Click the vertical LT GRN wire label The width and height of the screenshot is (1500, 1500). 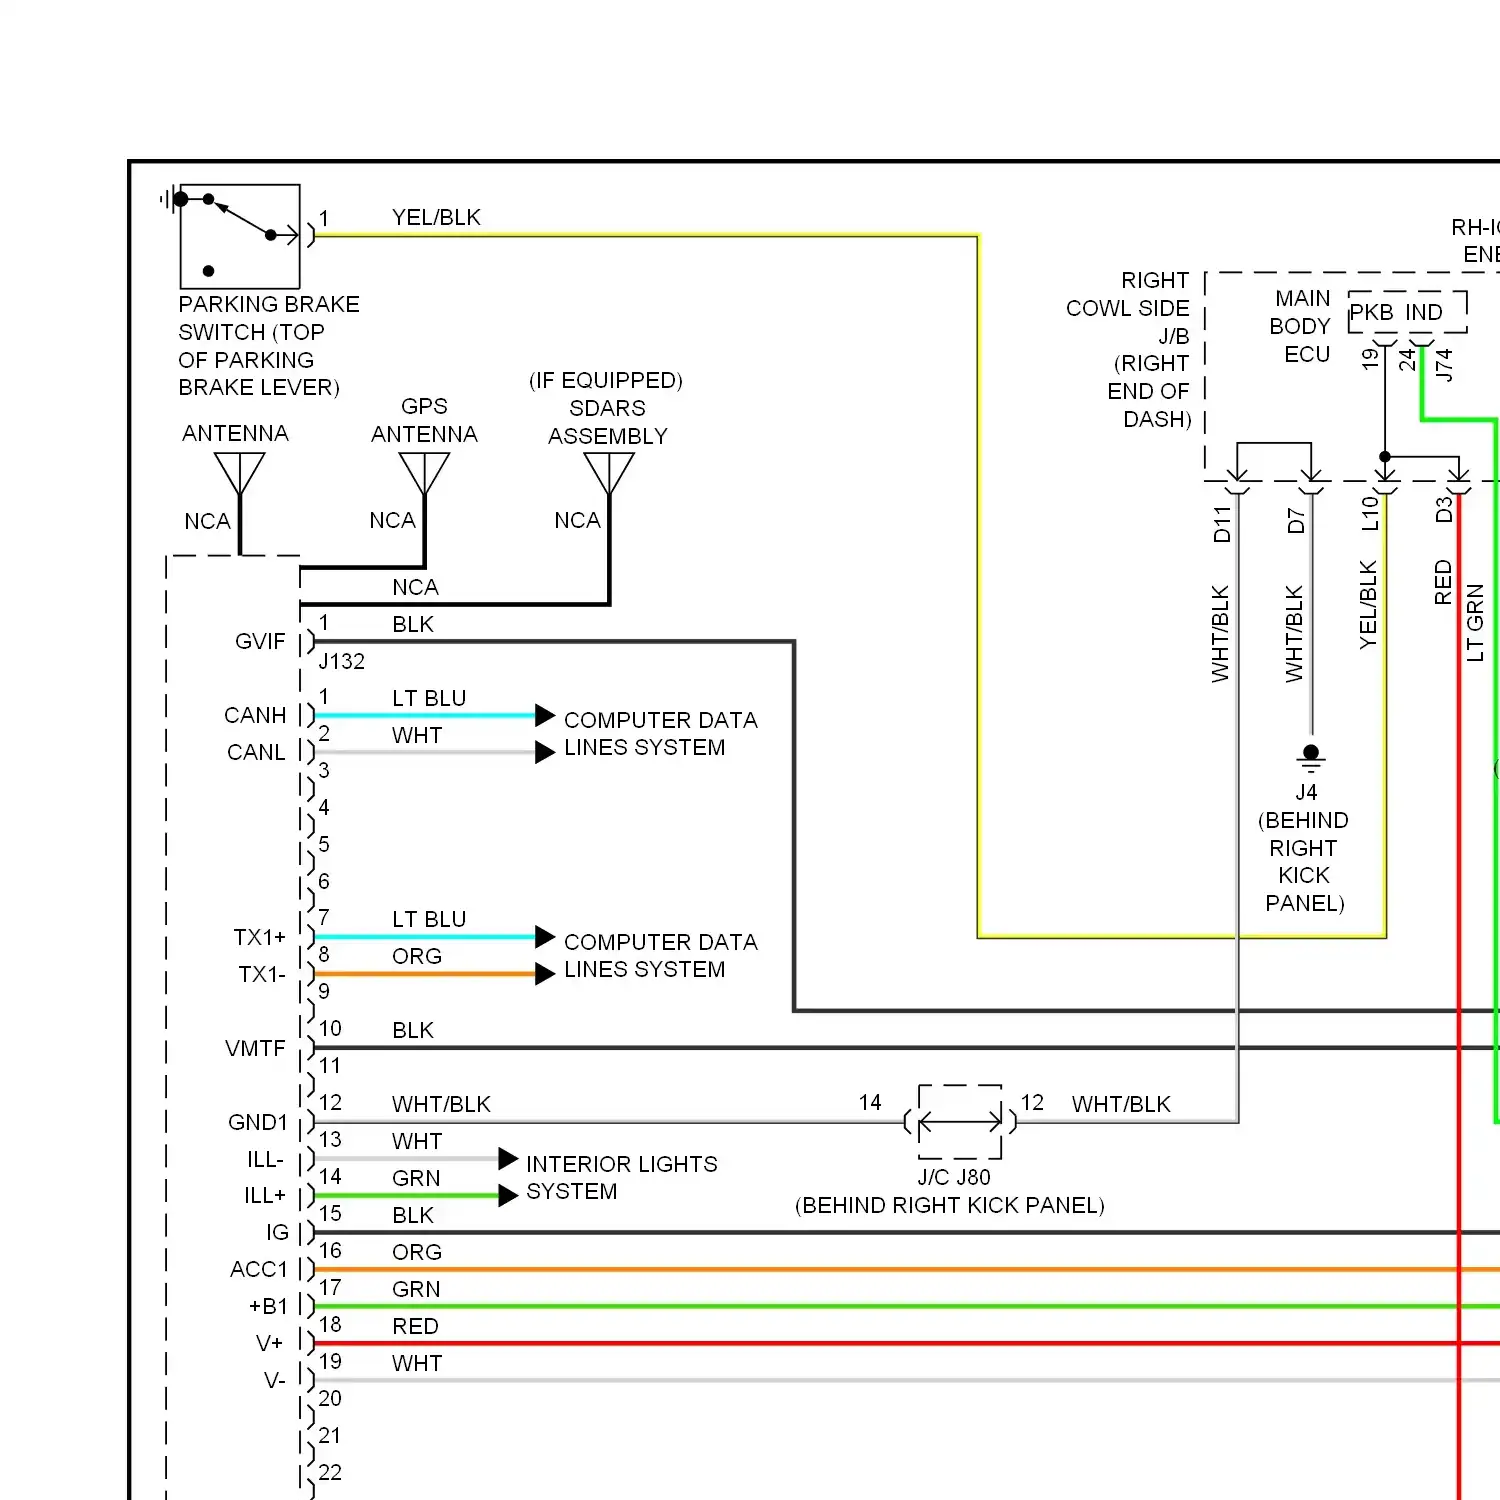(x=1475, y=623)
